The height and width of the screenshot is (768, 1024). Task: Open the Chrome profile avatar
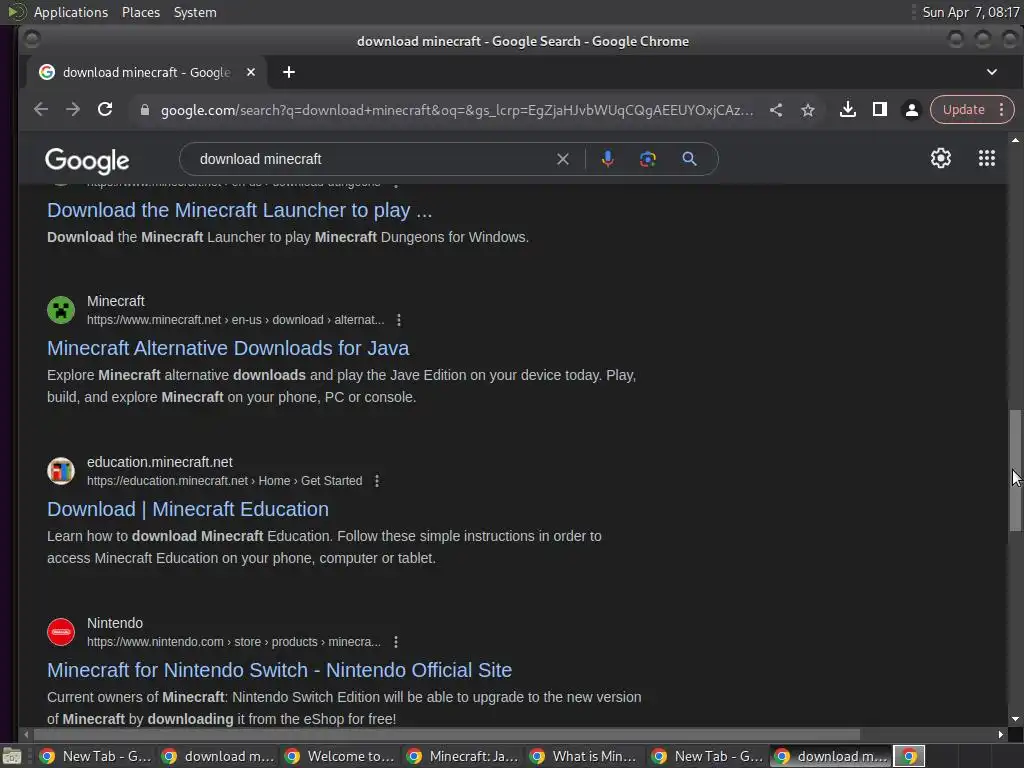[912, 110]
